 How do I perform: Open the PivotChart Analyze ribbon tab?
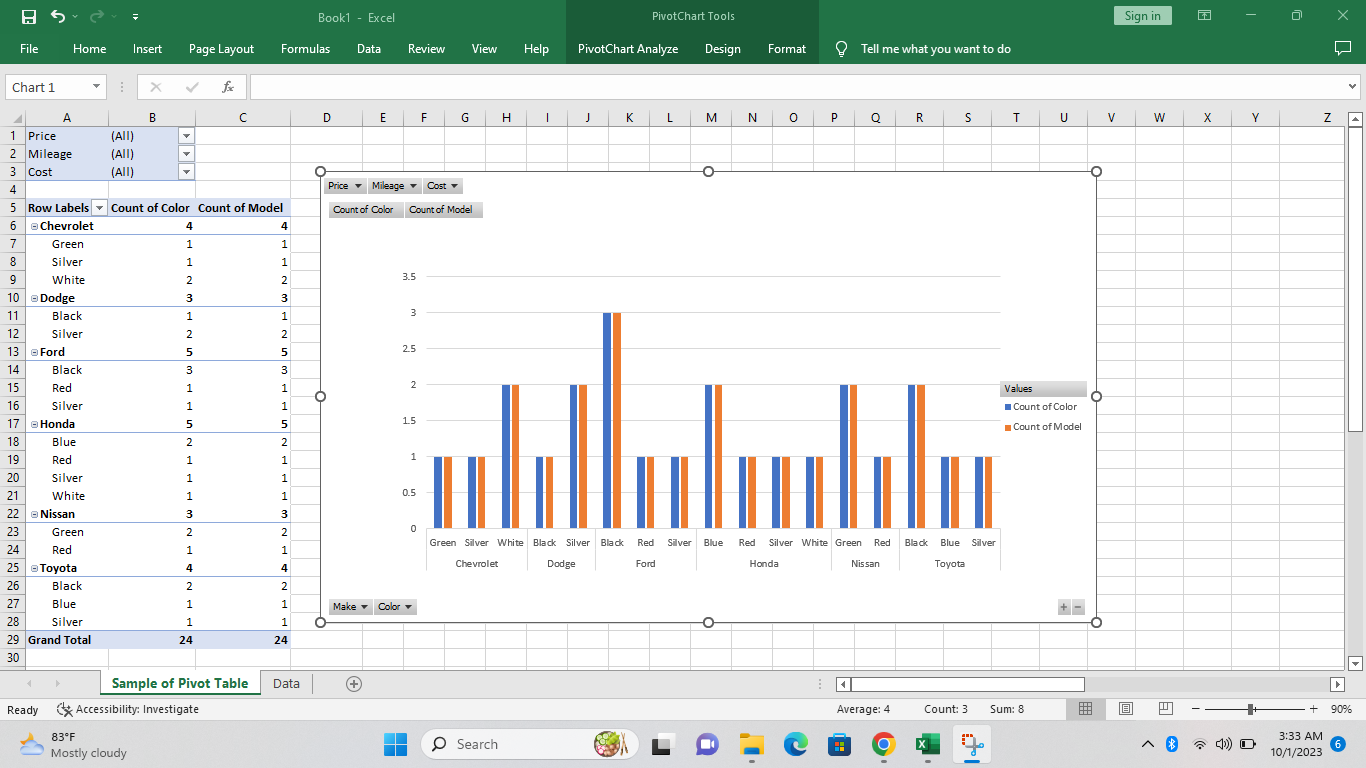627,49
